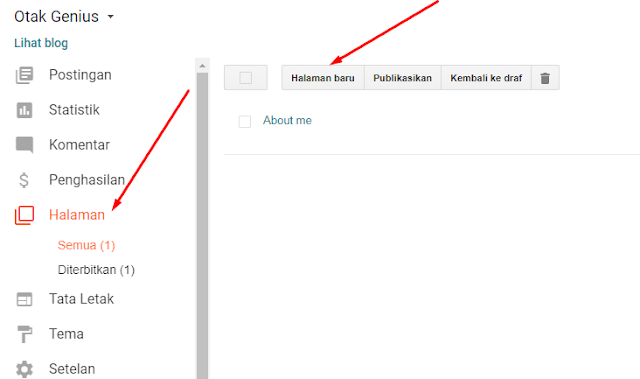Click the Komentar speech bubble icon
This screenshot has width=640, height=379.
24,145
